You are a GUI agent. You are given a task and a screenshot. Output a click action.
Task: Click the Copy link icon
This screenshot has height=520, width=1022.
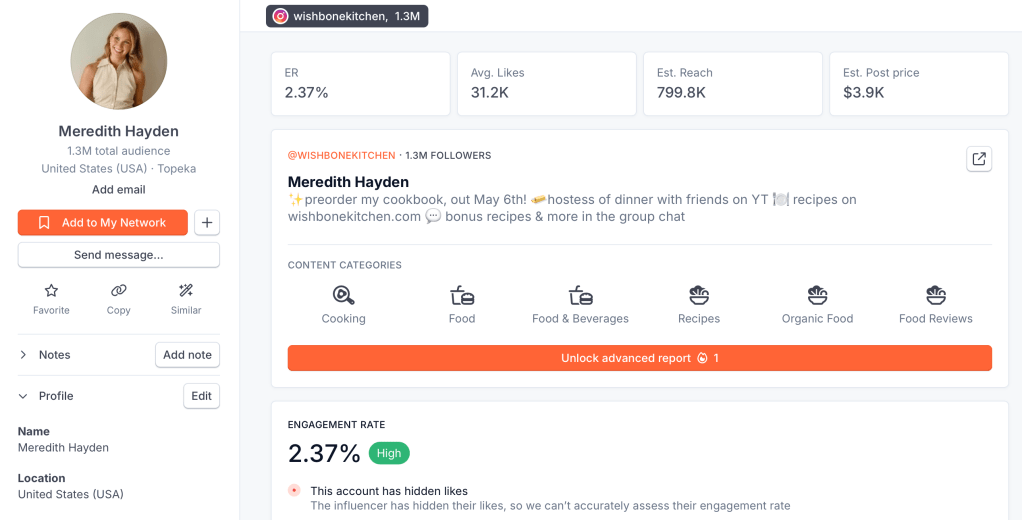(119, 291)
